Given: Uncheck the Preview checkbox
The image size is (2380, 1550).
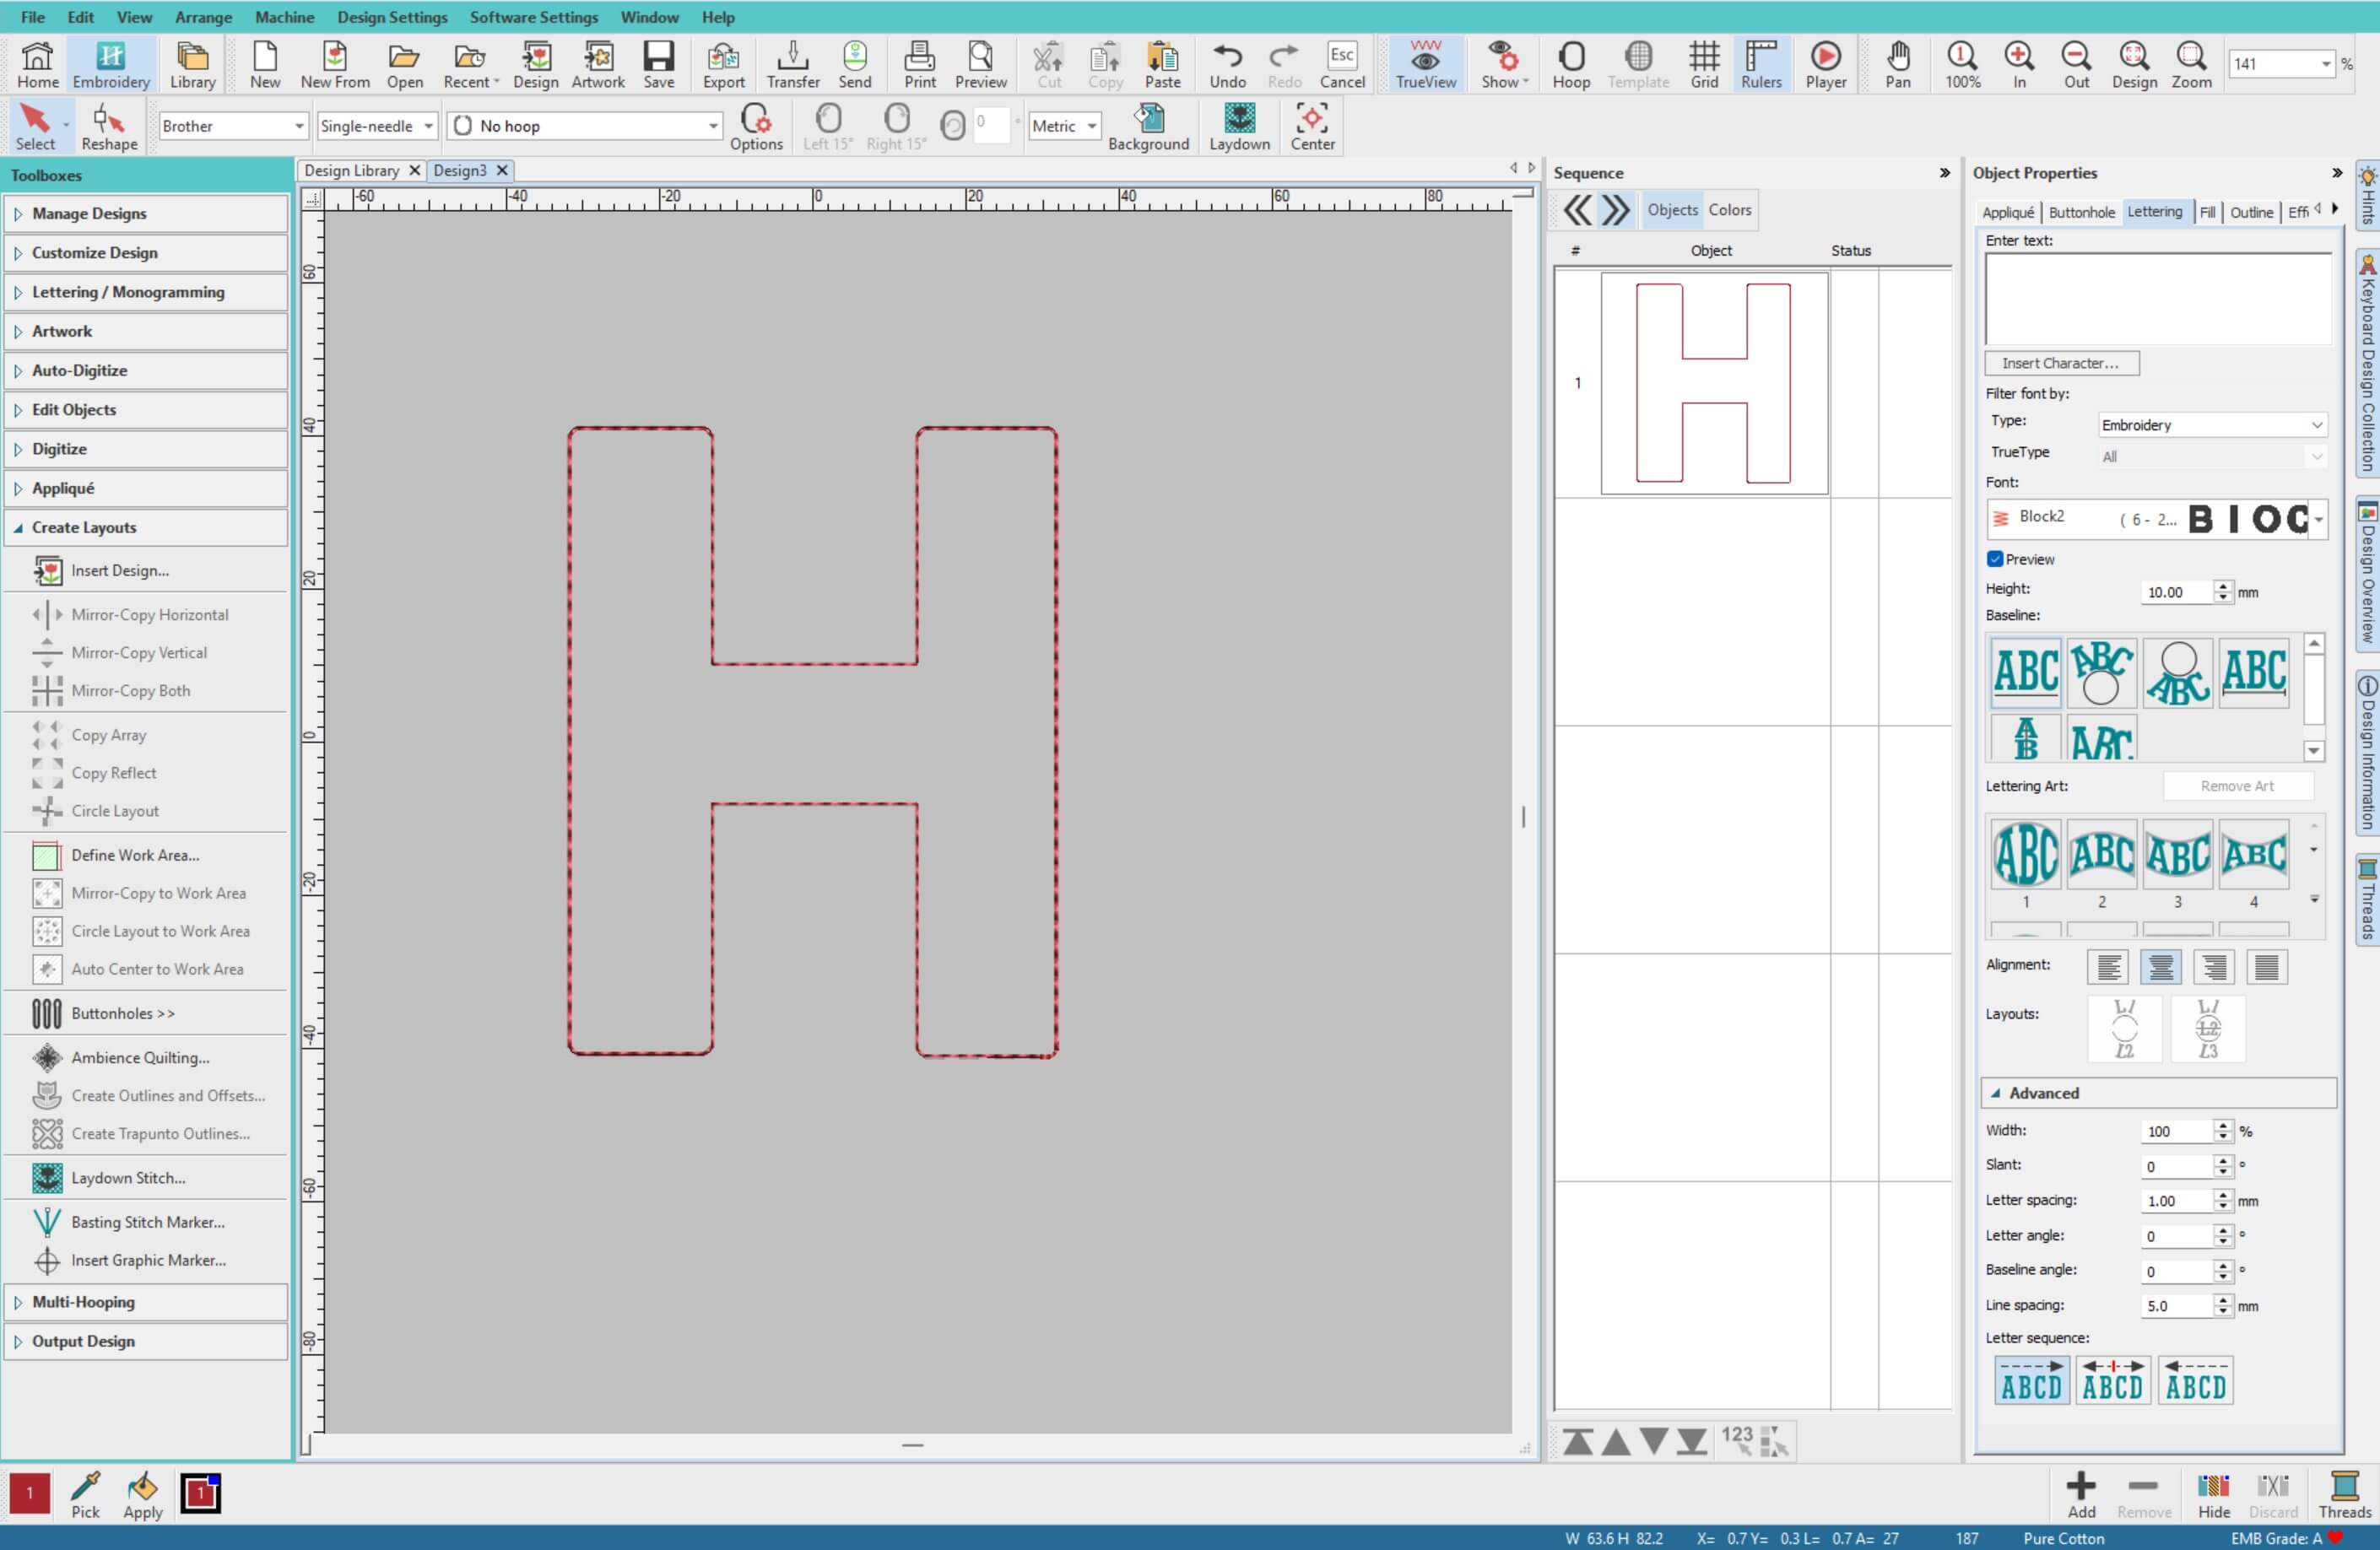Looking at the screenshot, I should coord(1995,559).
